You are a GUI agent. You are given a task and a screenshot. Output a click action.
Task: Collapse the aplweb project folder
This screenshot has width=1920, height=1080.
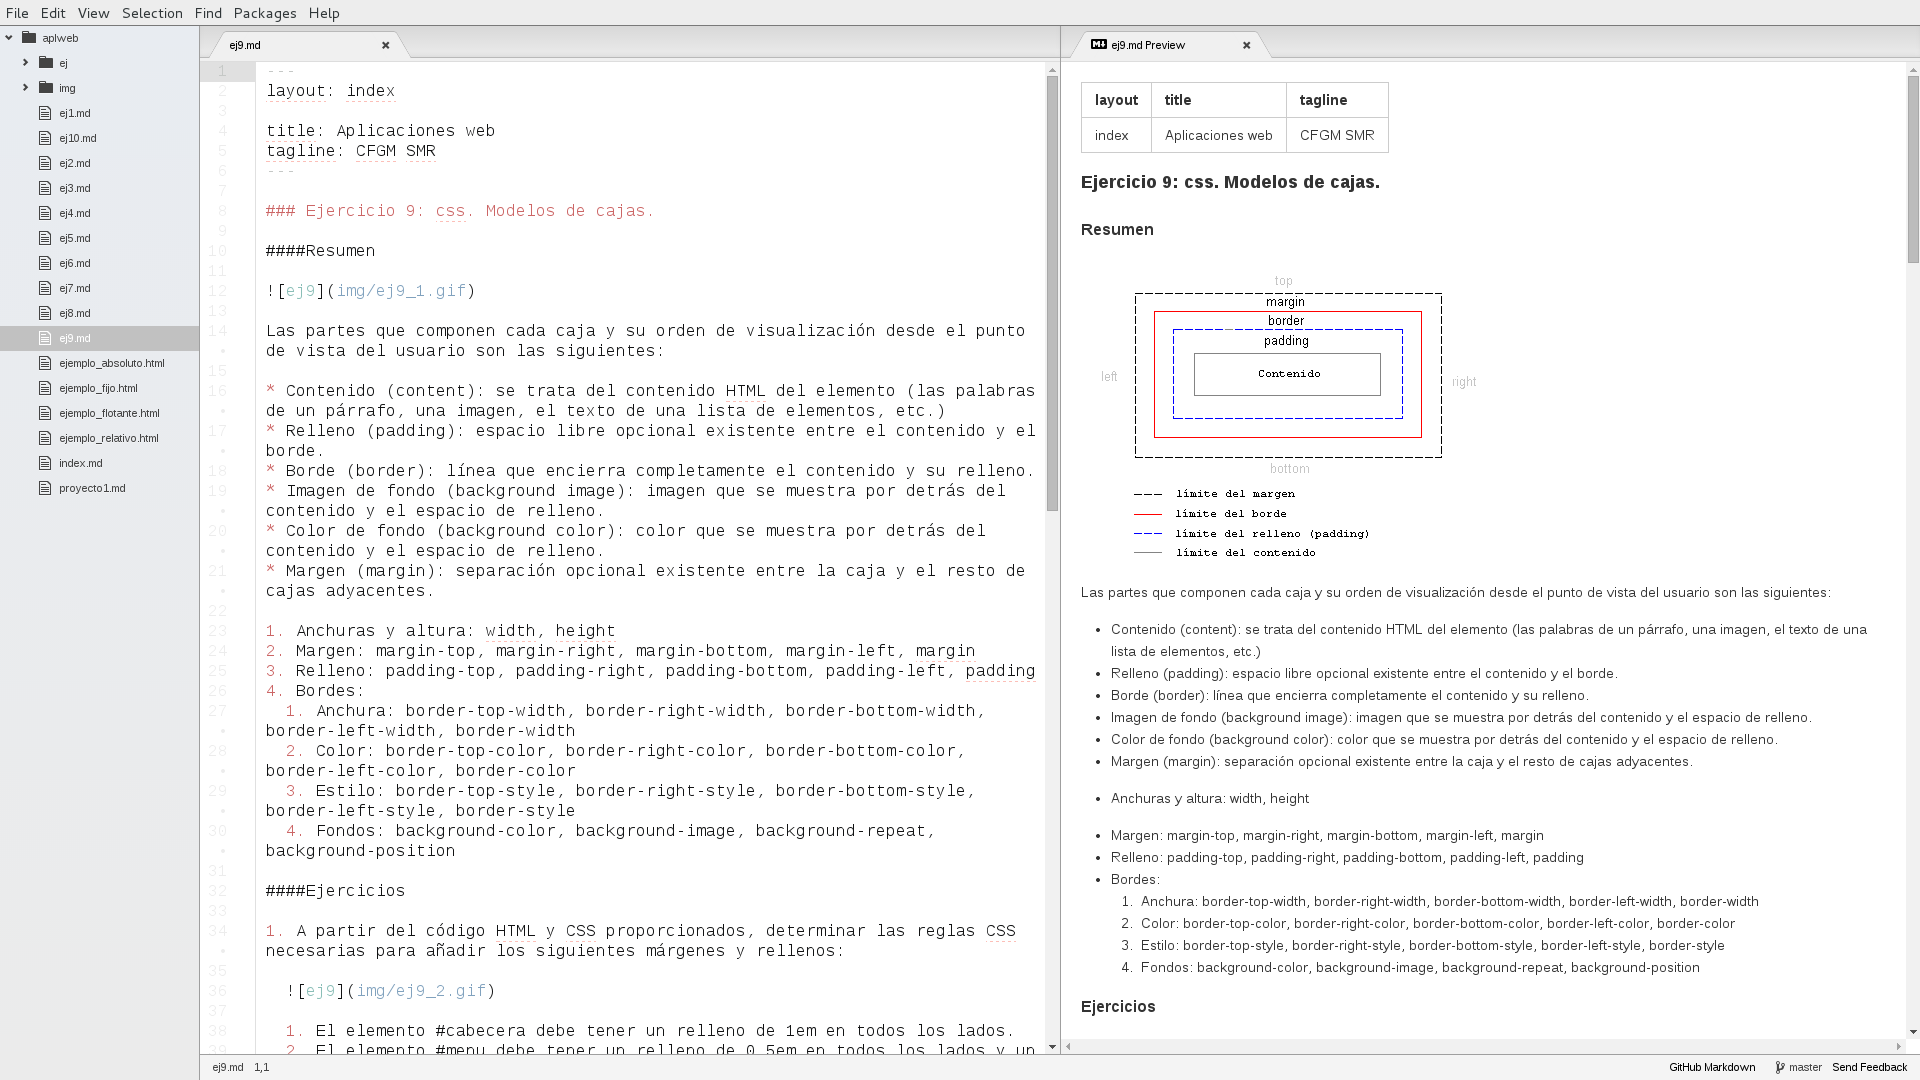[x=9, y=38]
